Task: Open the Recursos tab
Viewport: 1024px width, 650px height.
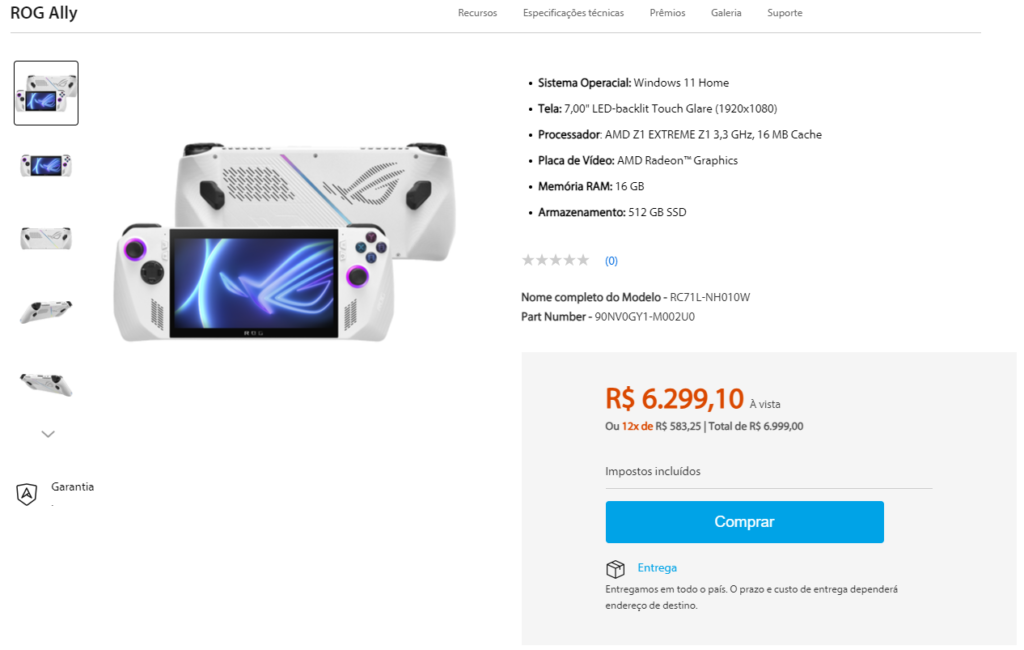Action: pyautogui.click(x=477, y=13)
